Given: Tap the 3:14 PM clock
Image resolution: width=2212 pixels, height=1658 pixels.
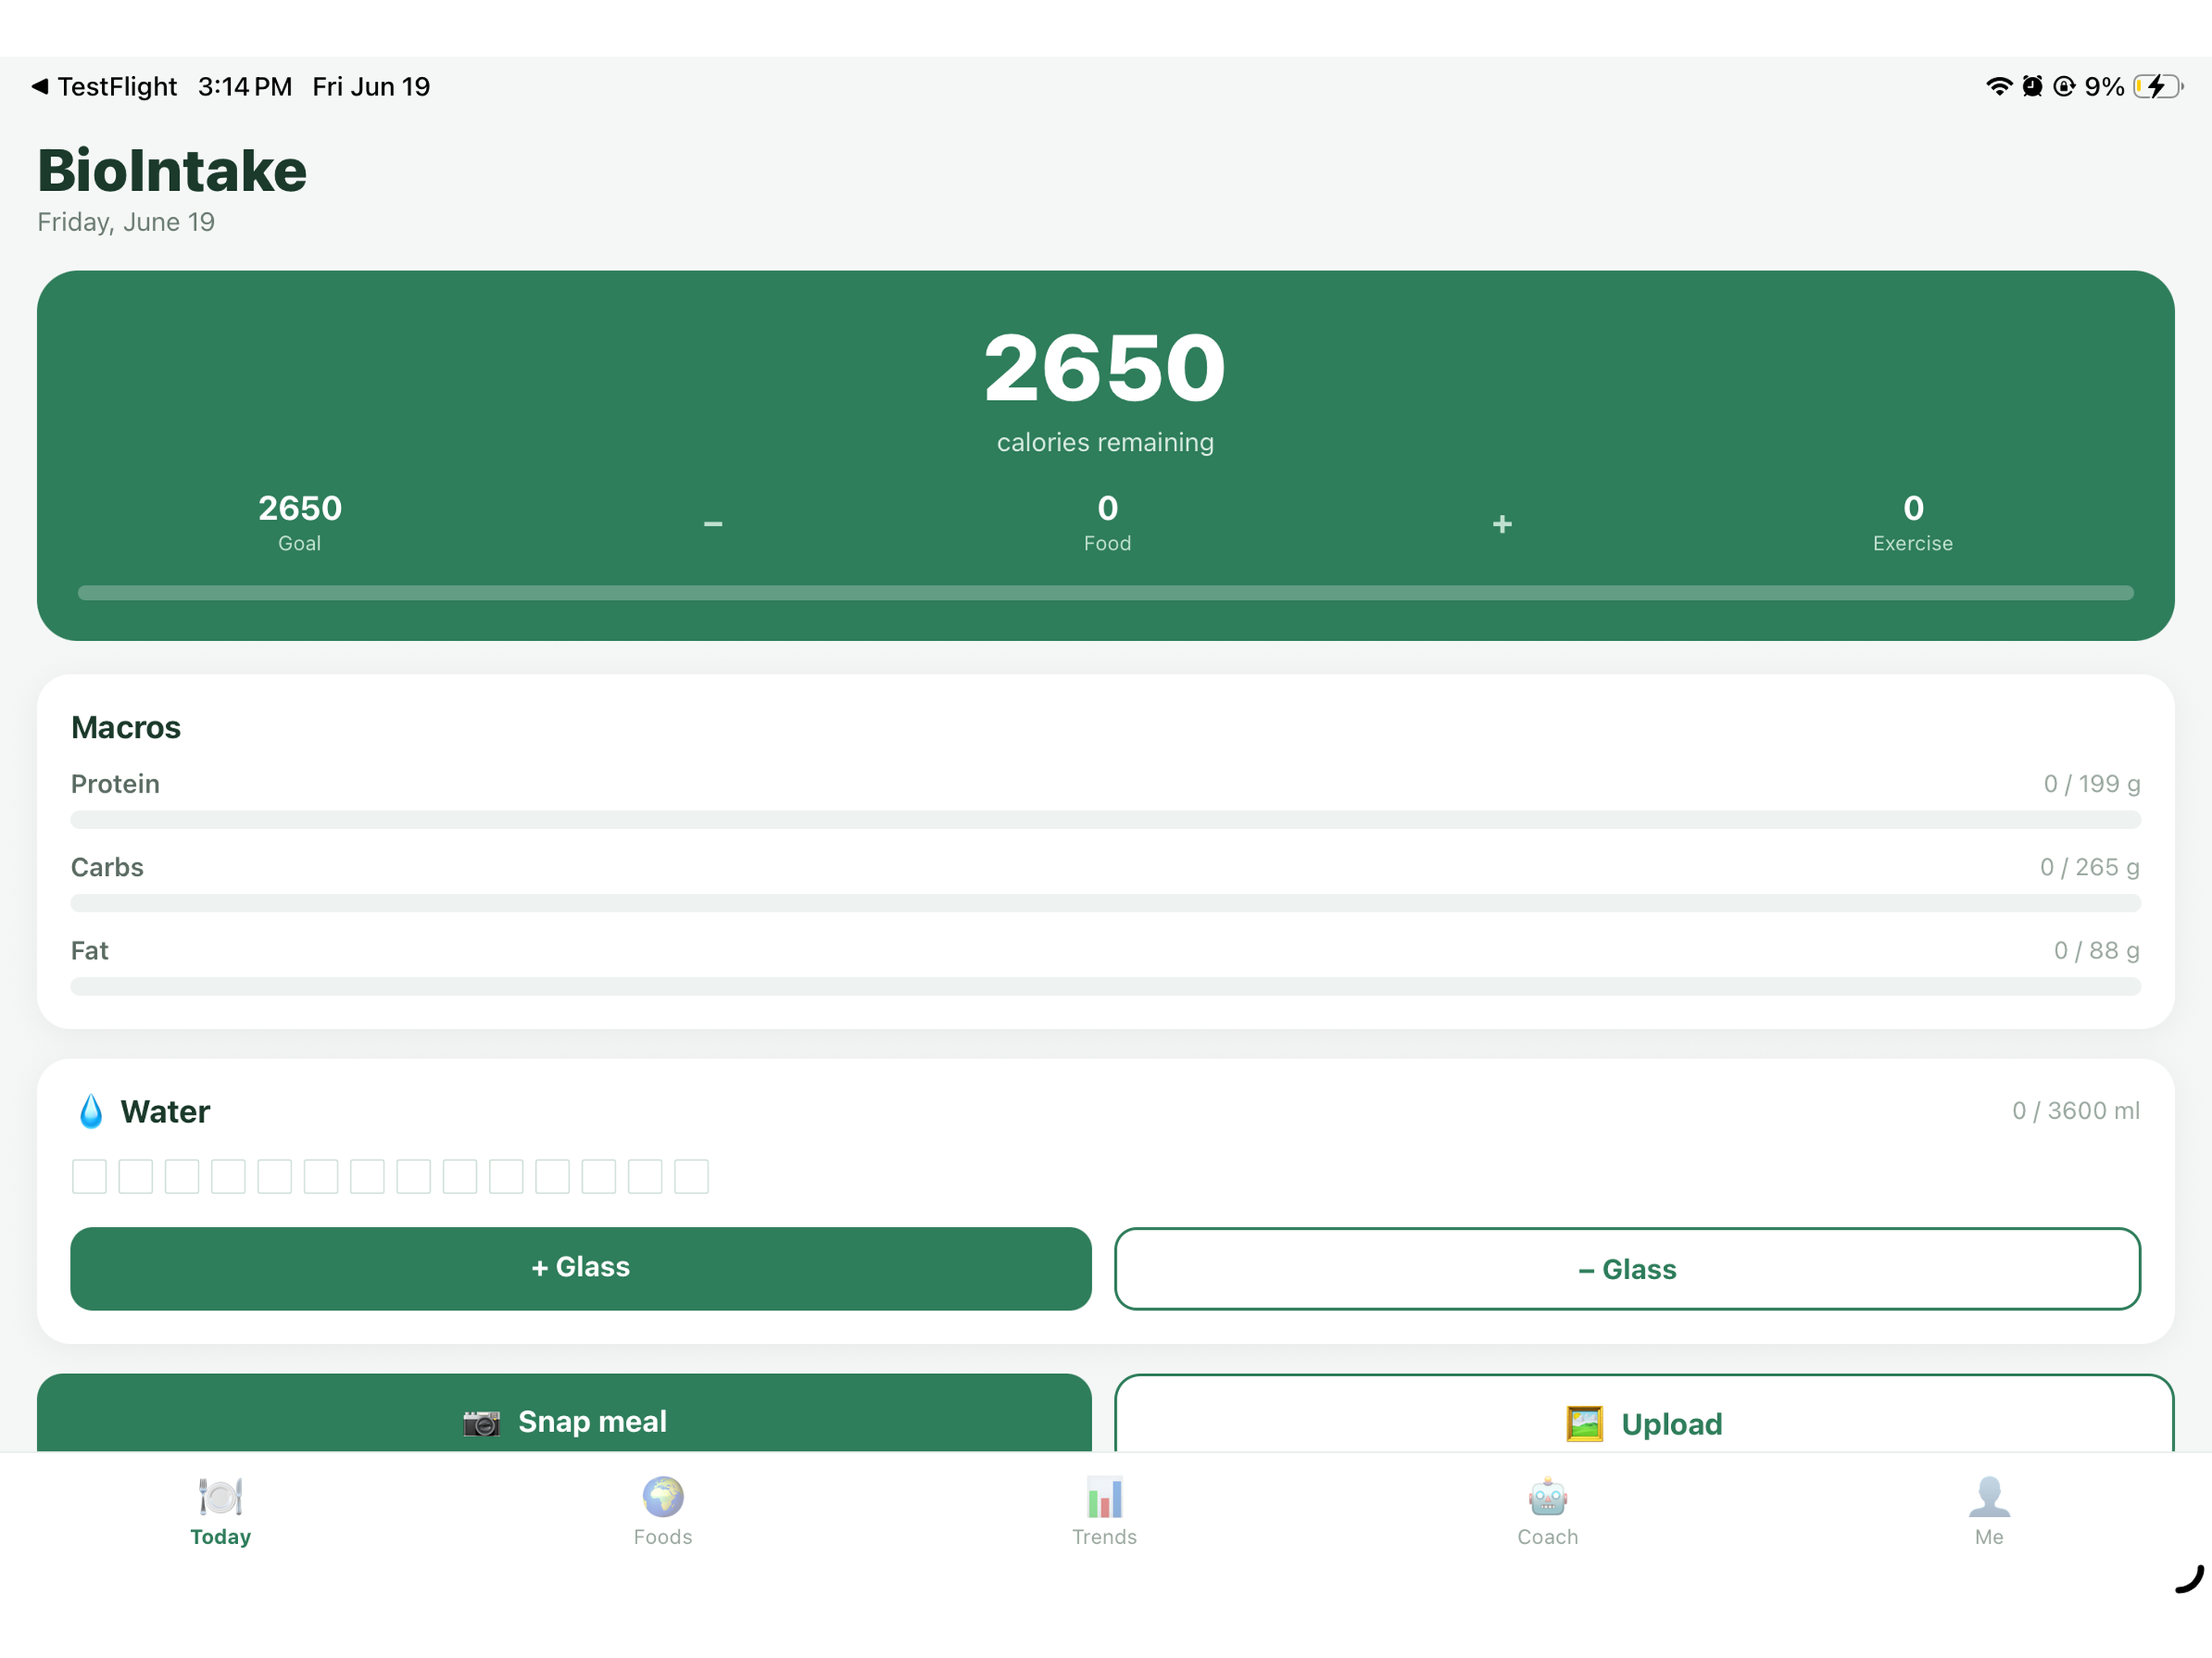Looking at the screenshot, I should pos(245,87).
